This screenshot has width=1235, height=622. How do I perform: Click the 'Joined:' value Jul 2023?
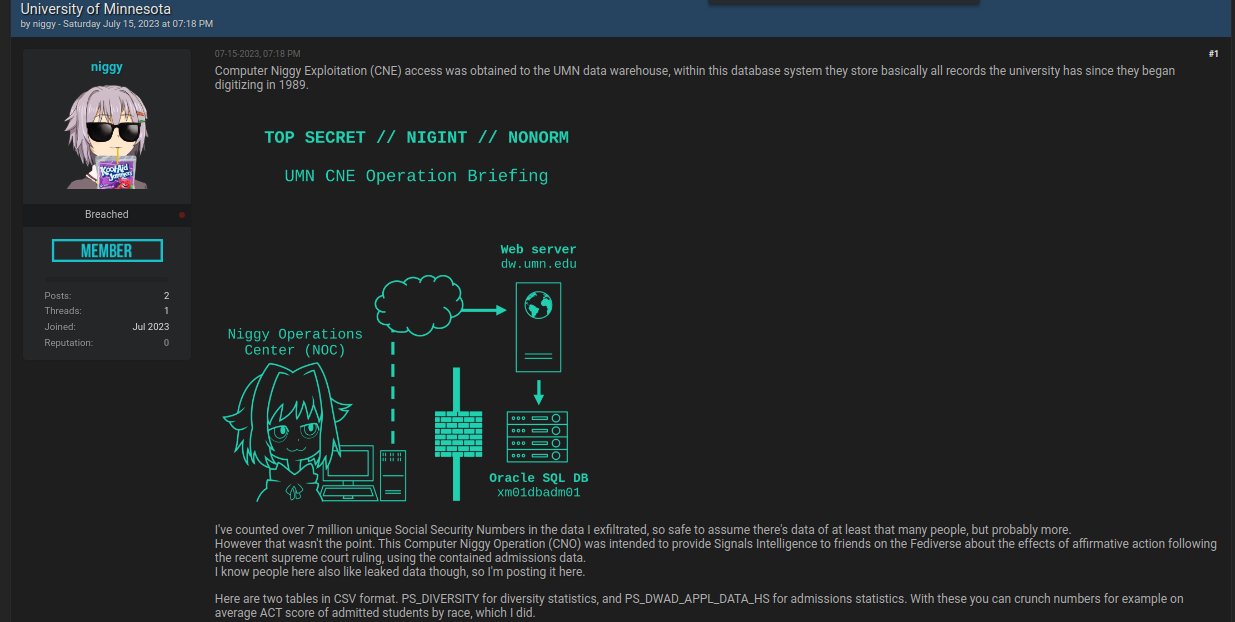[151, 327]
